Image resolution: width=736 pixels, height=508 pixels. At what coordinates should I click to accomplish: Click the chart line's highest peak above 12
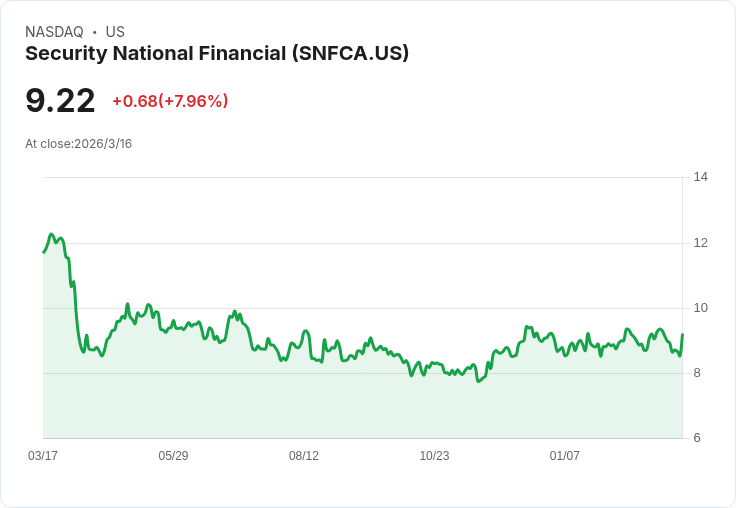(51, 235)
